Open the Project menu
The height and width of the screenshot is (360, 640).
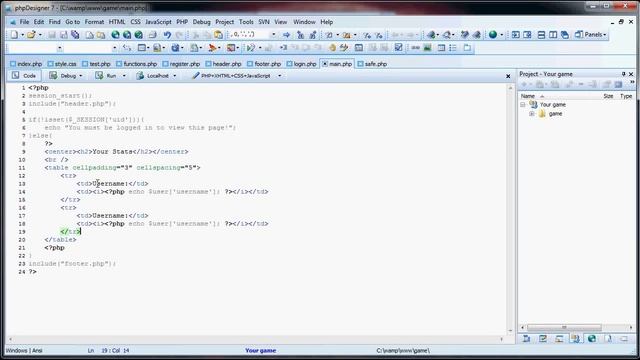pyautogui.click(x=224, y=22)
